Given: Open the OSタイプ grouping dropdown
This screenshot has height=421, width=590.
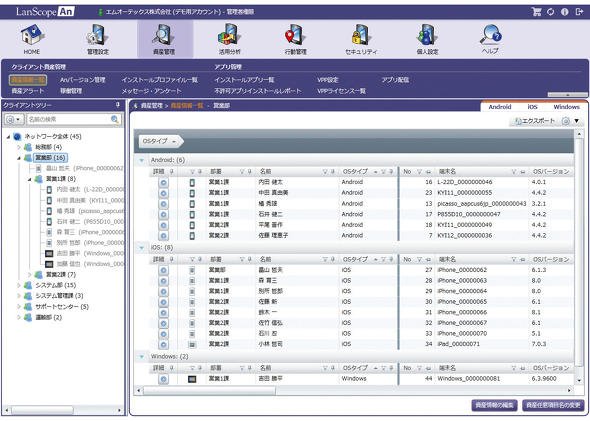Looking at the screenshot, I should 160,141.
